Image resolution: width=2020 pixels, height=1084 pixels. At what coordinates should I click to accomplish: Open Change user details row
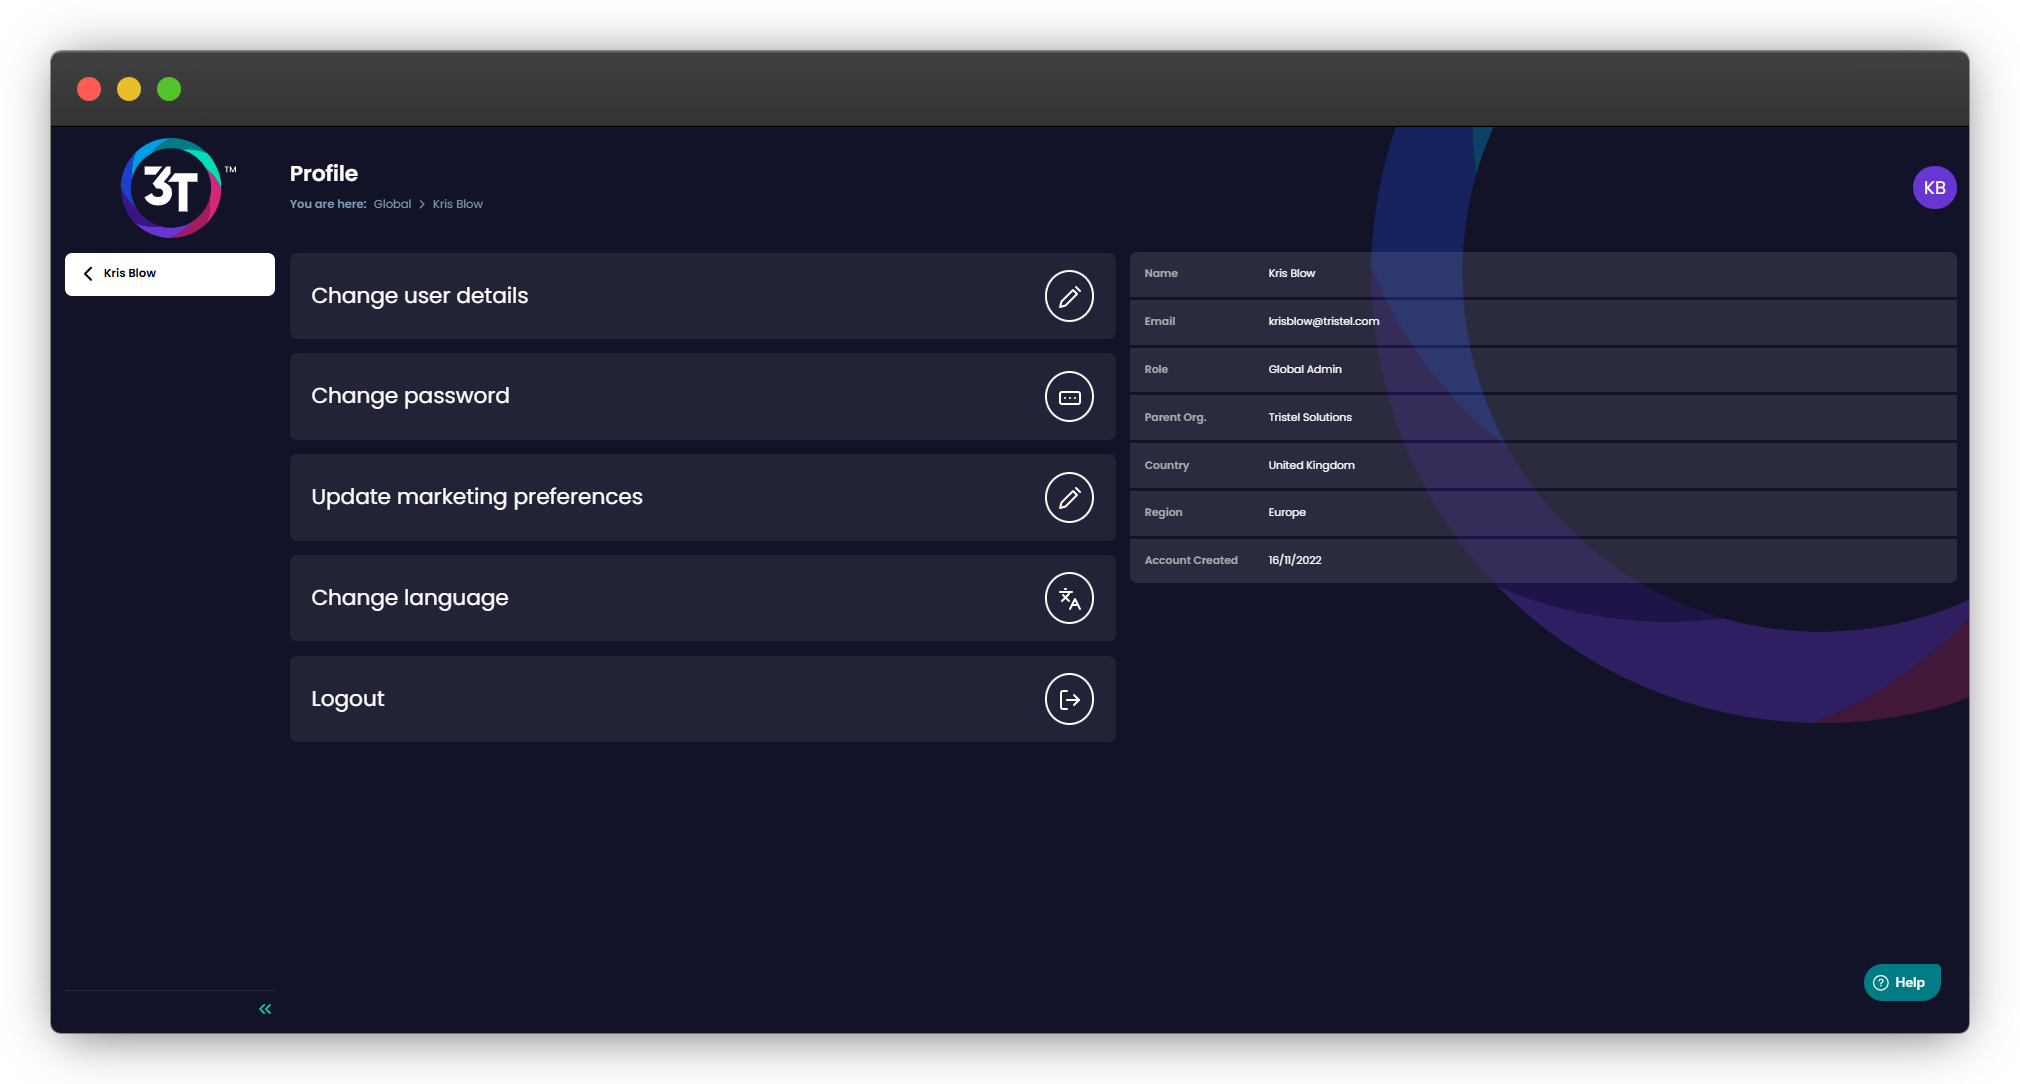(420, 296)
